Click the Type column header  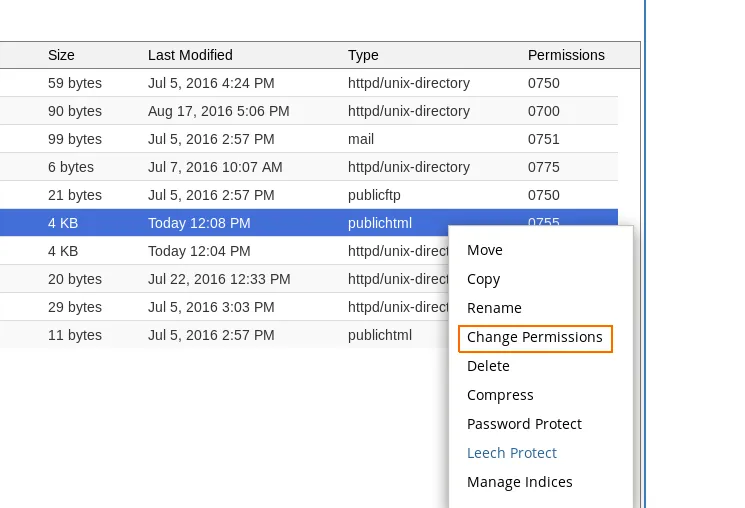[364, 55]
